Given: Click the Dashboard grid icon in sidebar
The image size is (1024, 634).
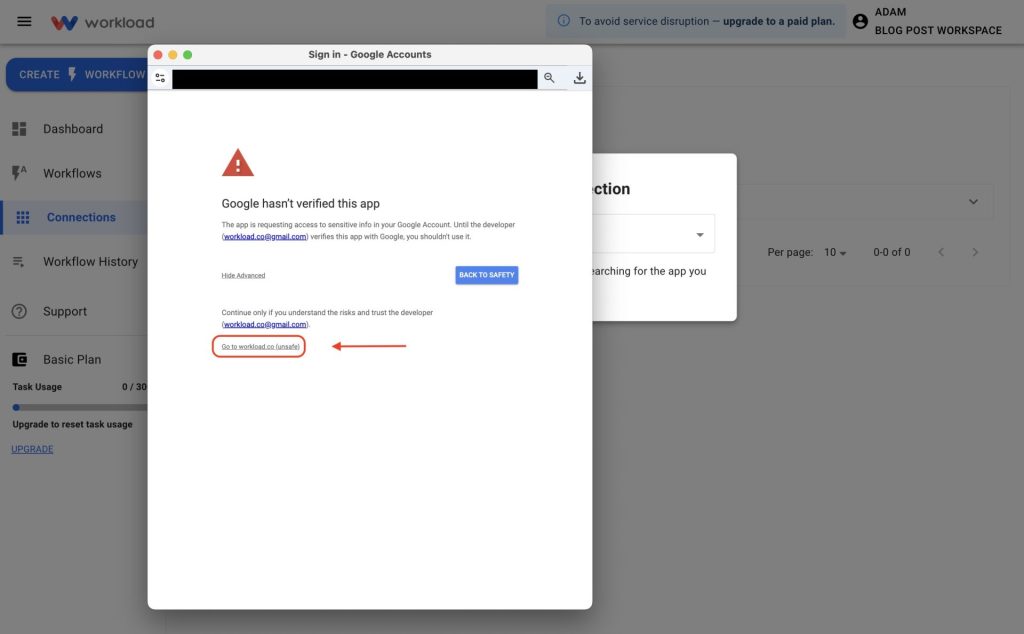Looking at the screenshot, I should click(x=20, y=129).
